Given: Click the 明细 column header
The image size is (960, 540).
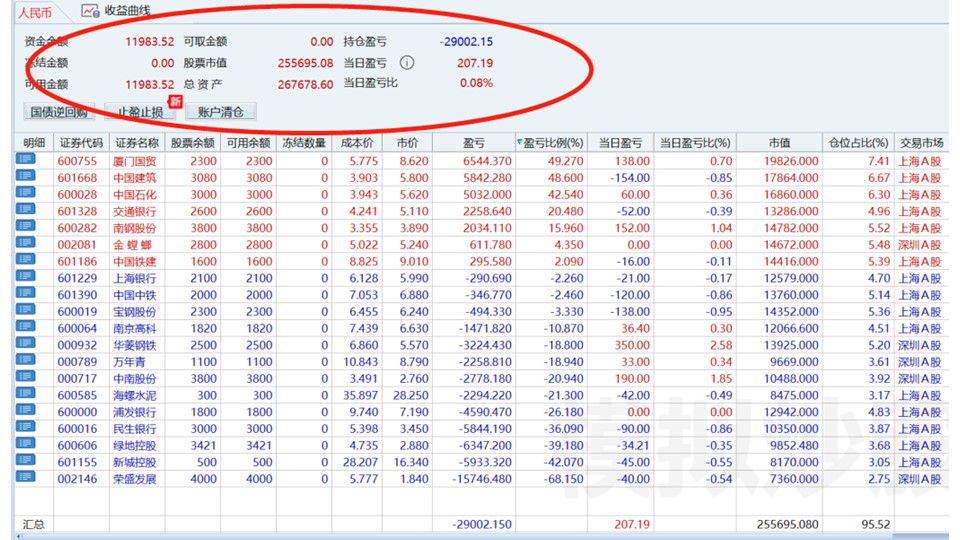Looking at the screenshot, I should point(34,143).
